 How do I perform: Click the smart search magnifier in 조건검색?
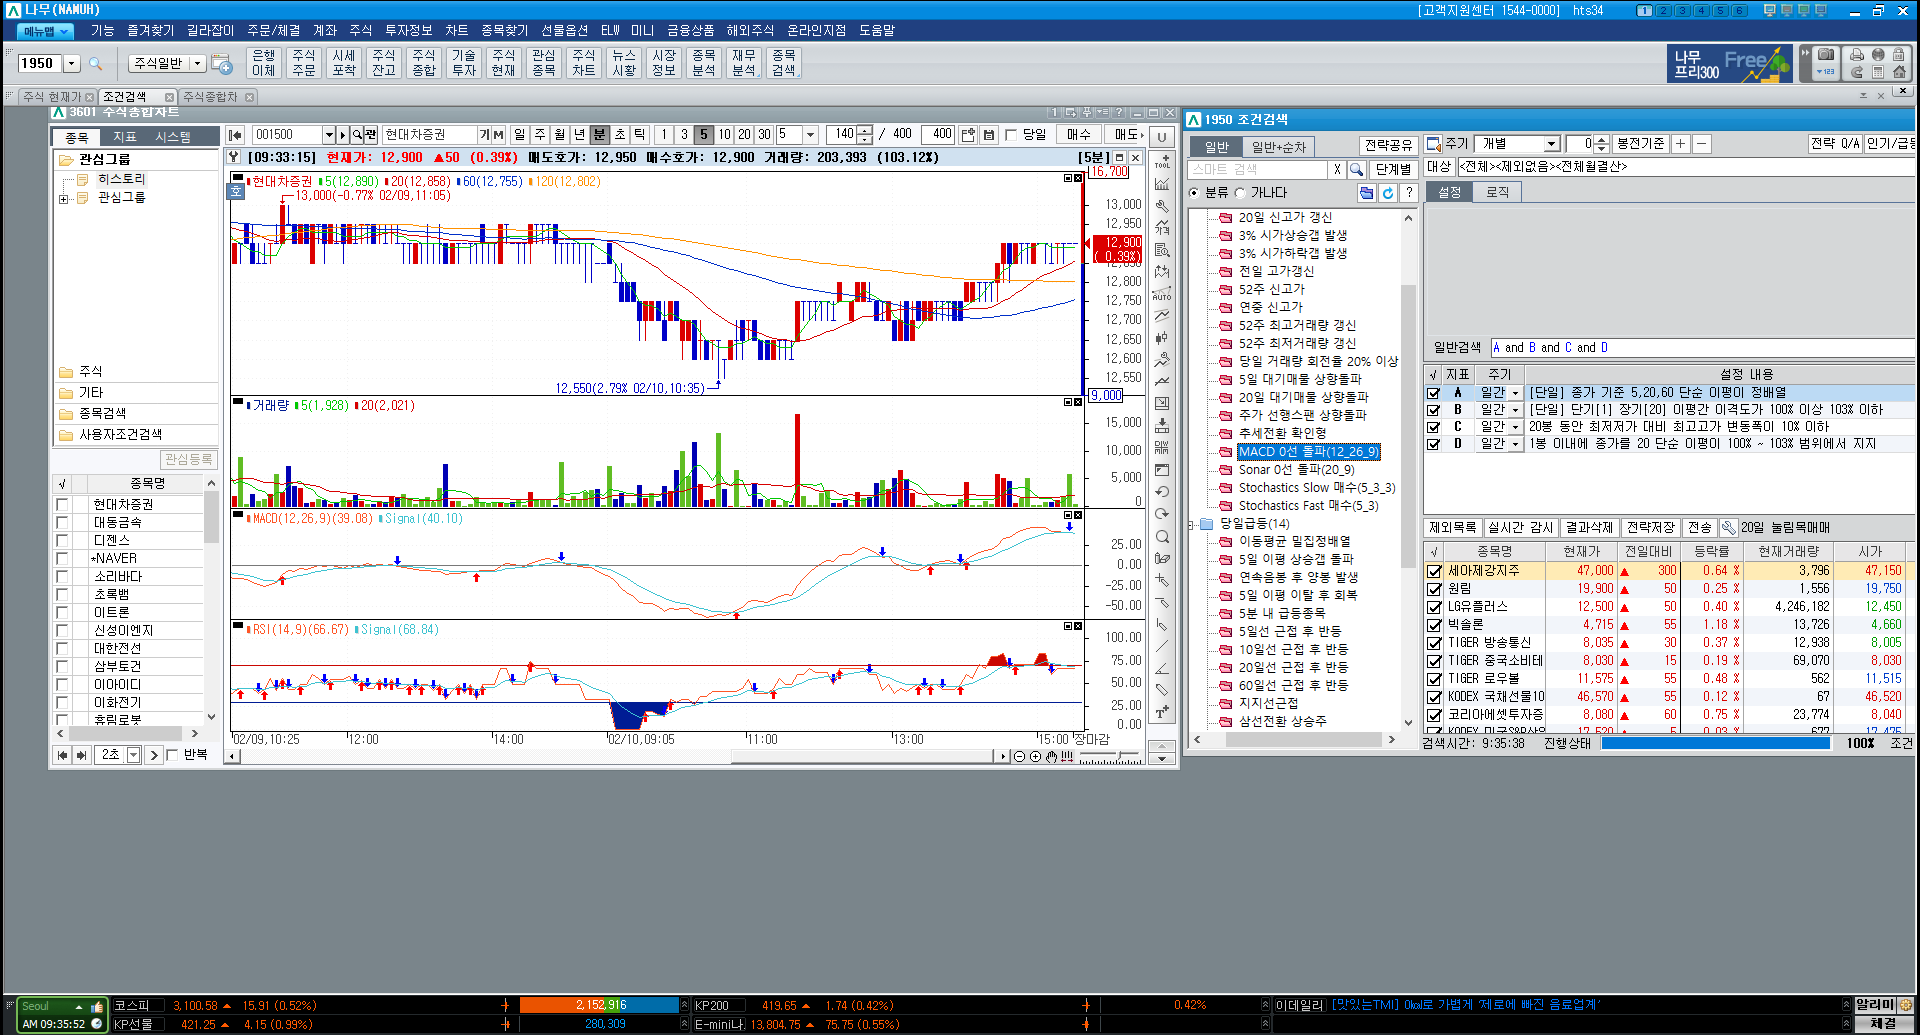pos(1357,169)
